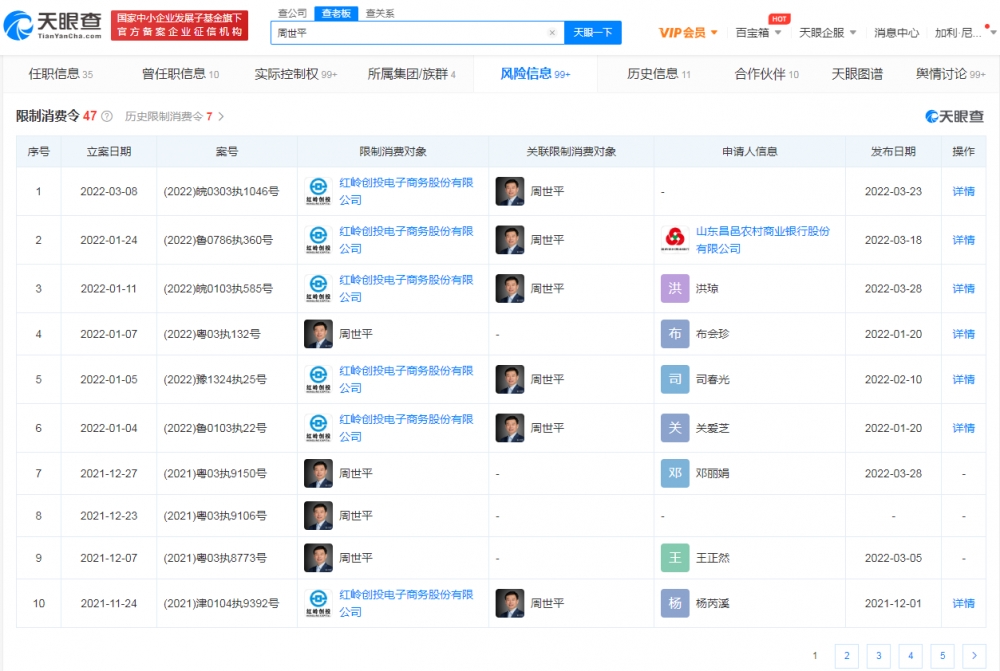Switch to the 查关系 search tab
Viewport: 1000px width, 671px height.
[380, 13]
